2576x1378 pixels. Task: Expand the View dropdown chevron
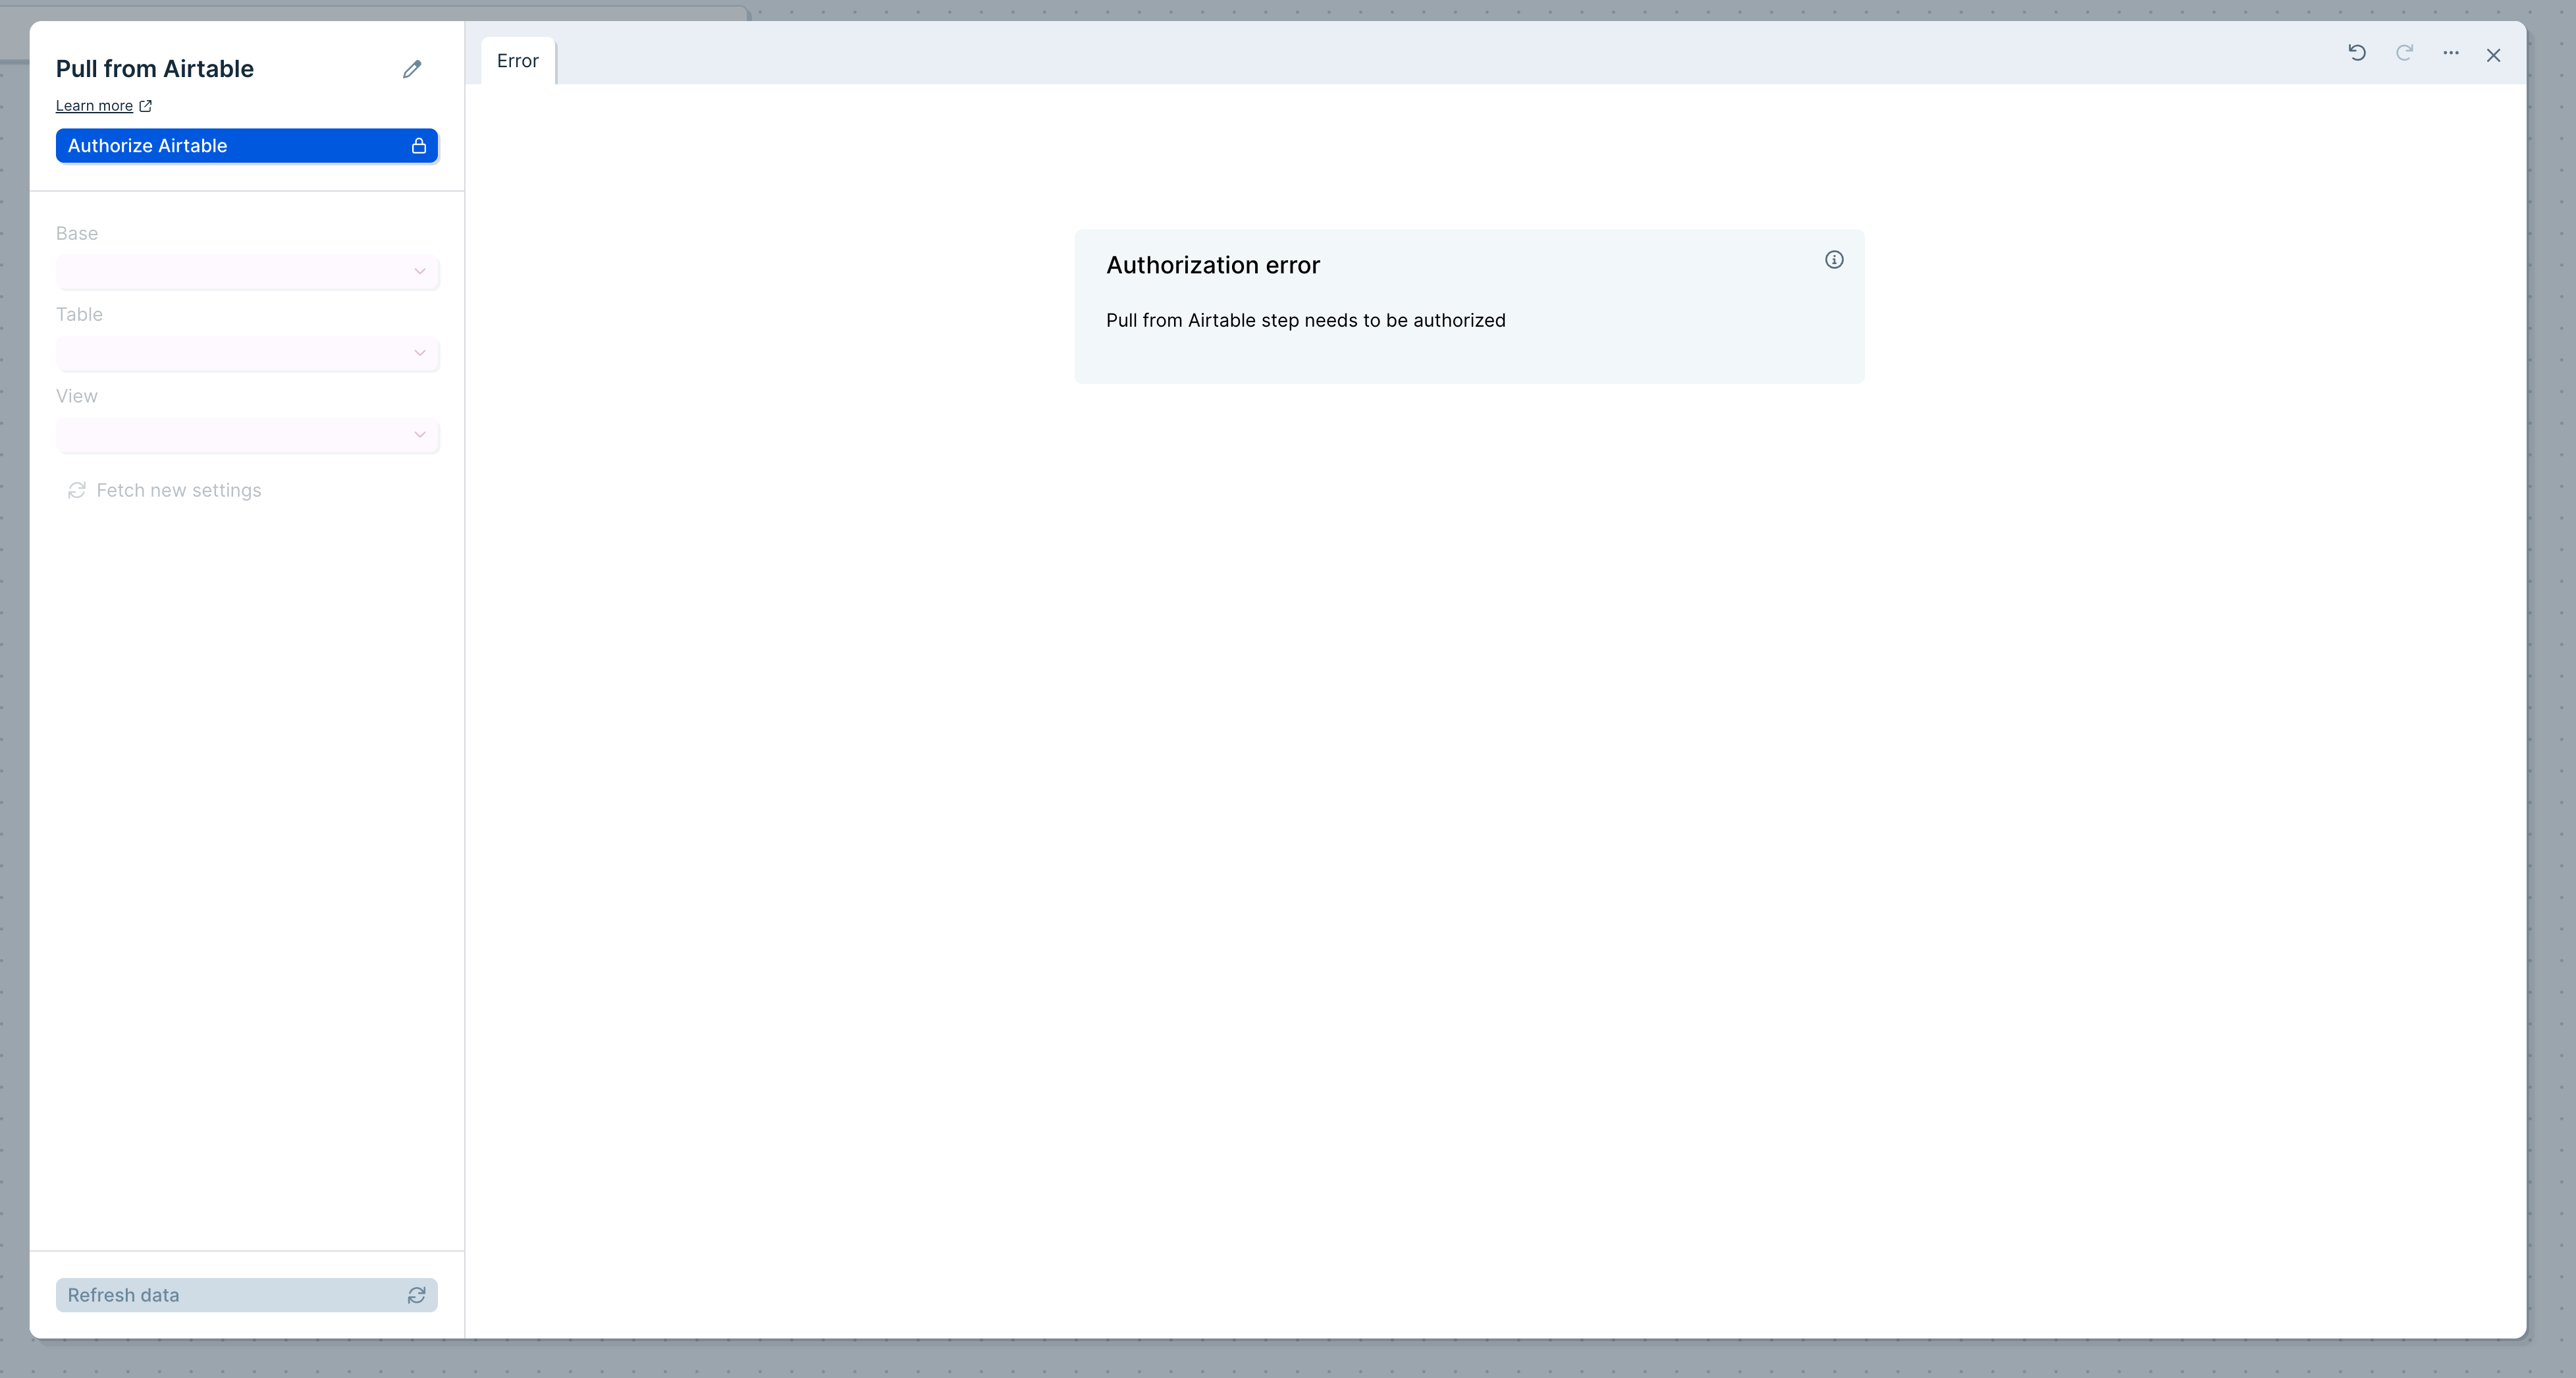420,434
